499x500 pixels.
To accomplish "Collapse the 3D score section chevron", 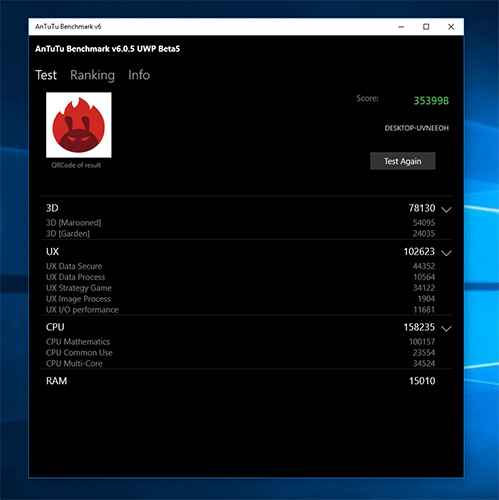I will coord(446,210).
